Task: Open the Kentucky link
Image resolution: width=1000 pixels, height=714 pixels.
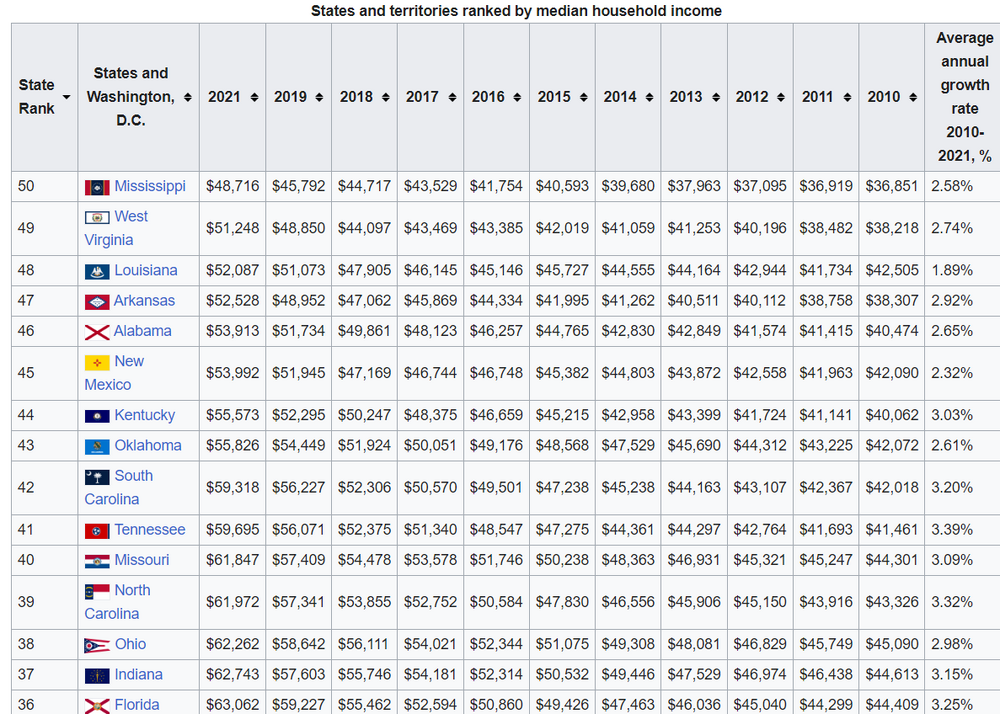Action: [x=144, y=415]
